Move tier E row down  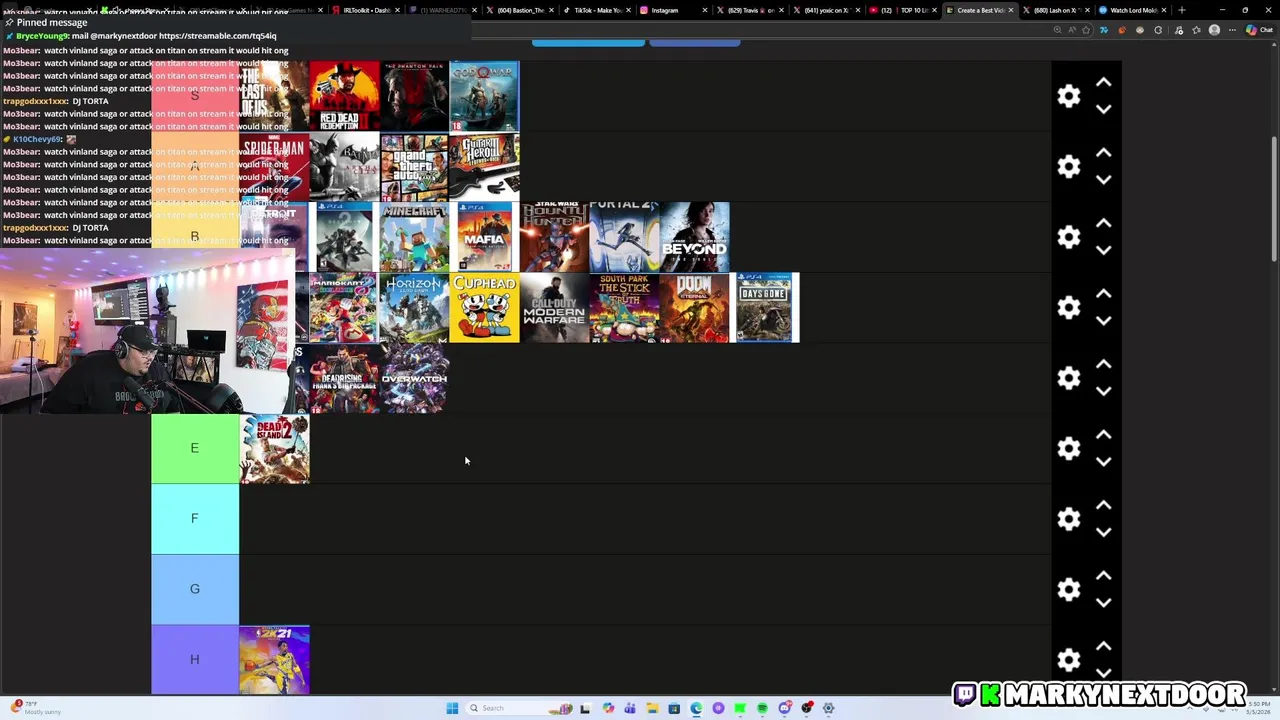point(1103,462)
